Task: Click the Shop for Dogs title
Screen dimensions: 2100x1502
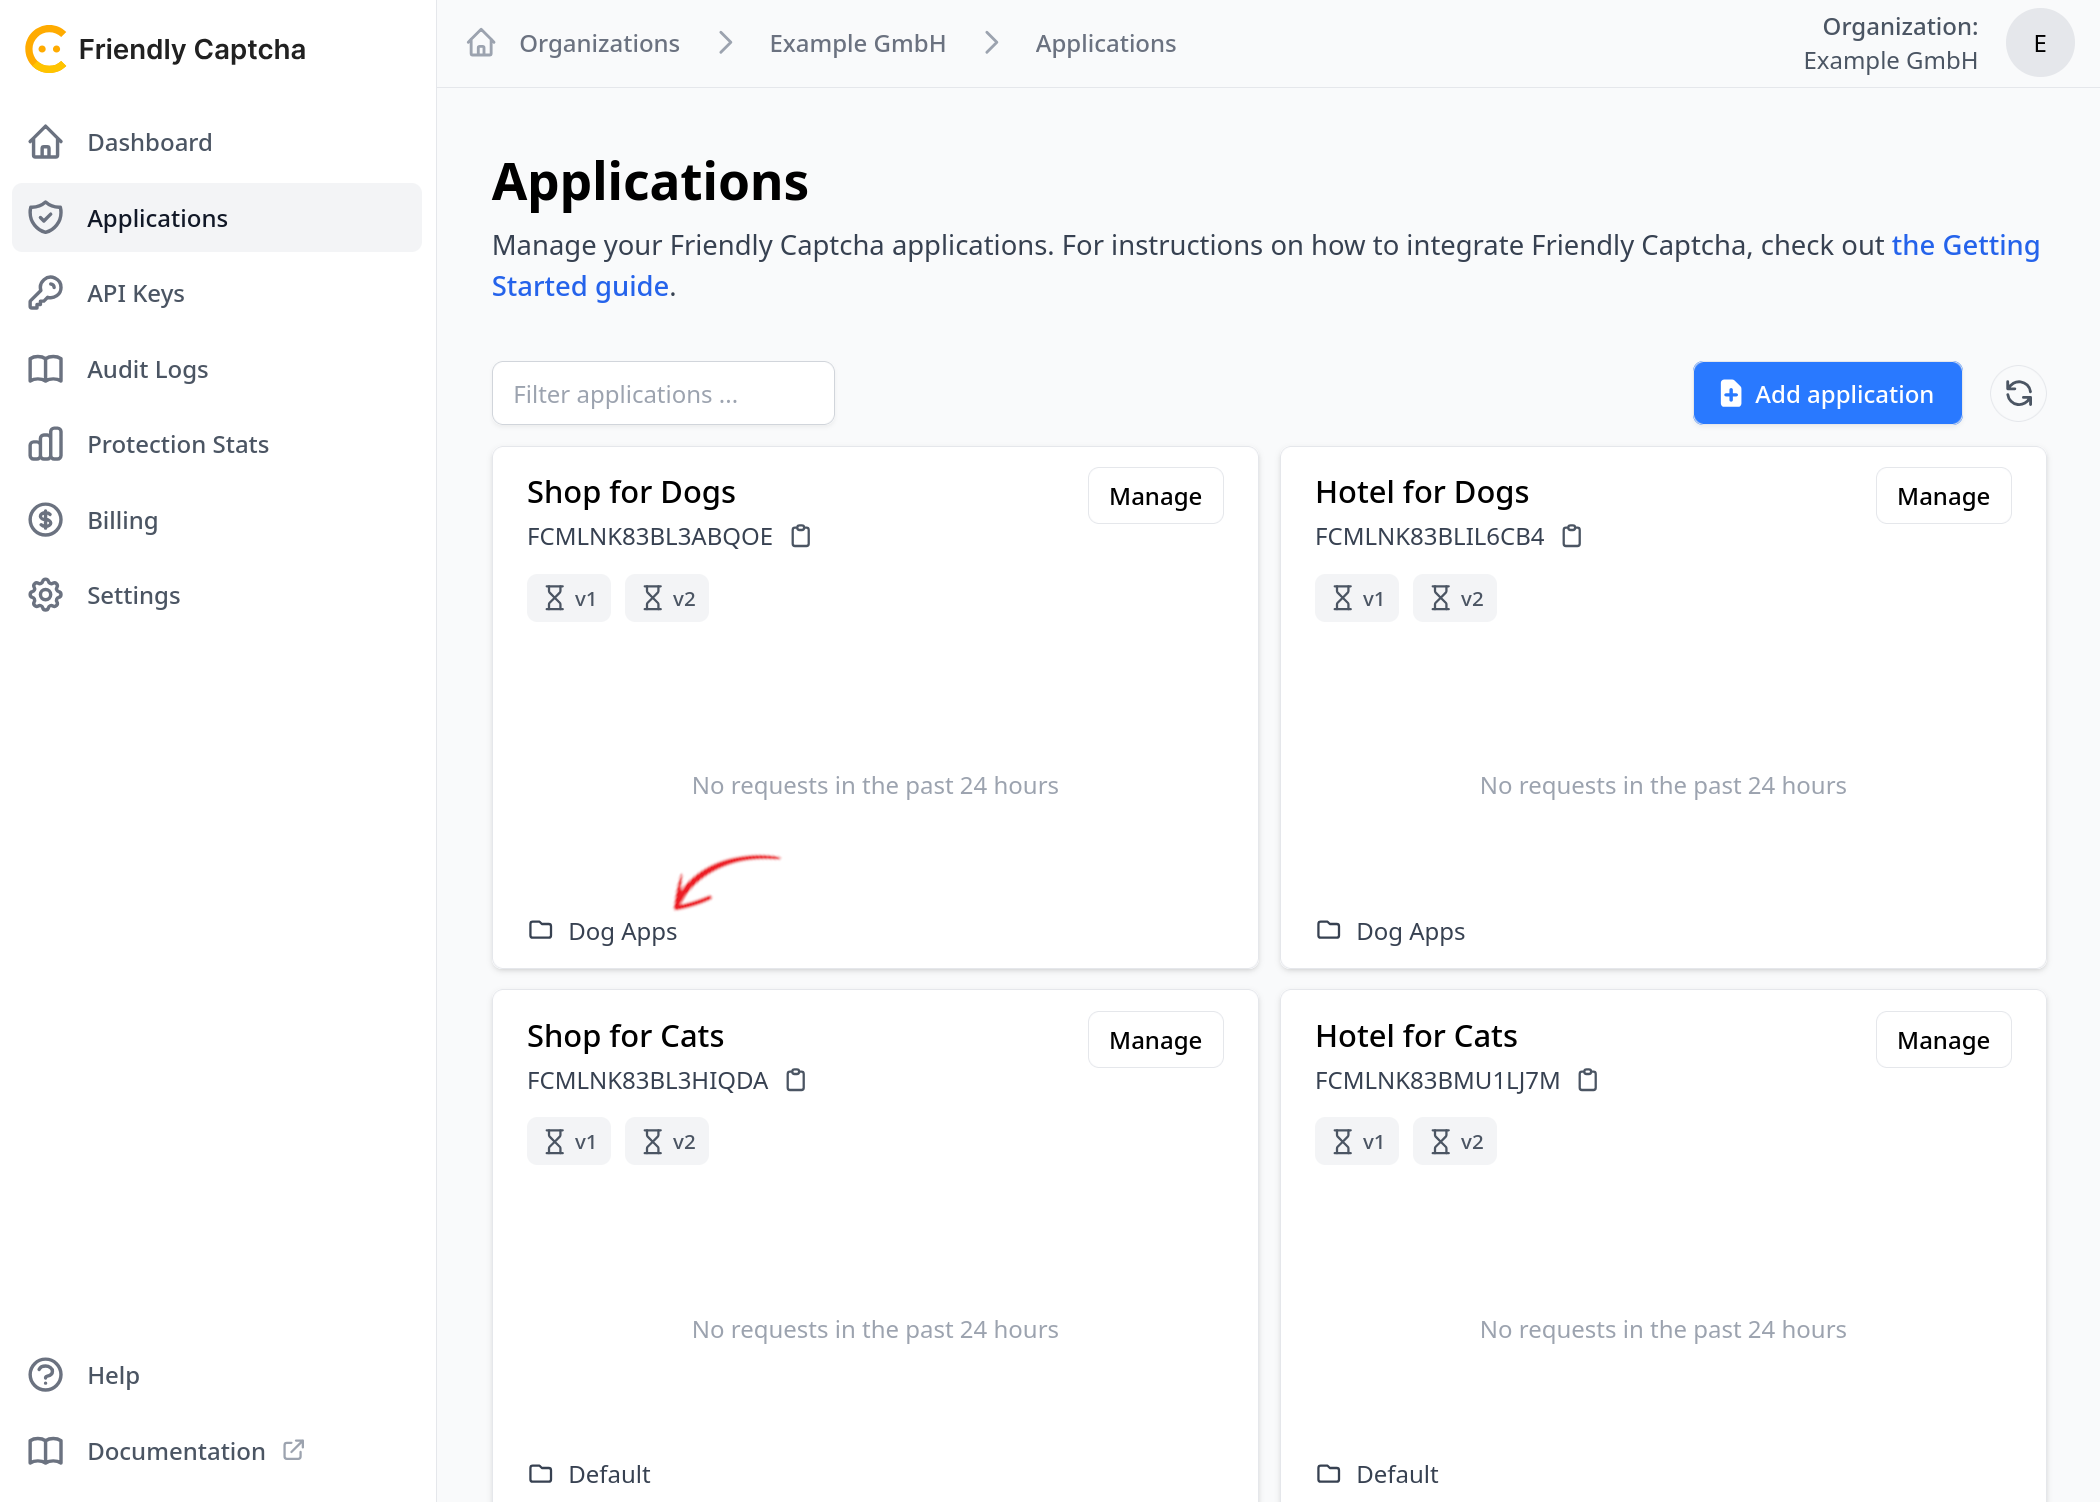Action: coord(631,492)
